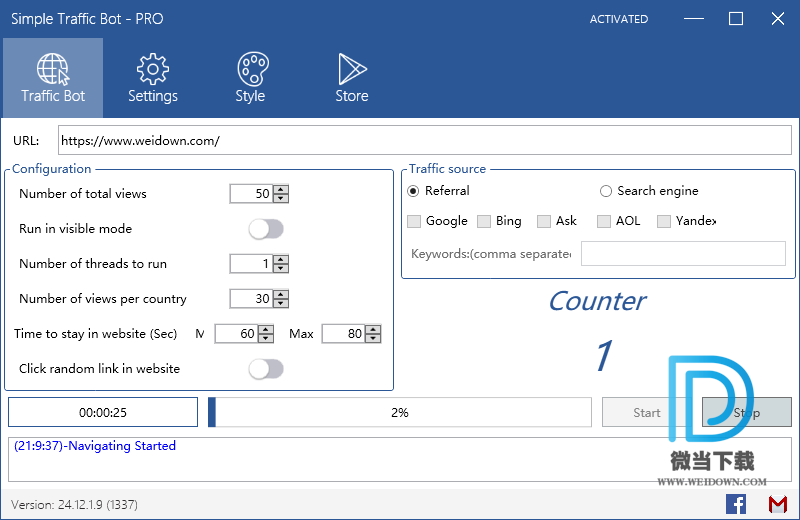Increase Number of total views

[x=281, y=189]
